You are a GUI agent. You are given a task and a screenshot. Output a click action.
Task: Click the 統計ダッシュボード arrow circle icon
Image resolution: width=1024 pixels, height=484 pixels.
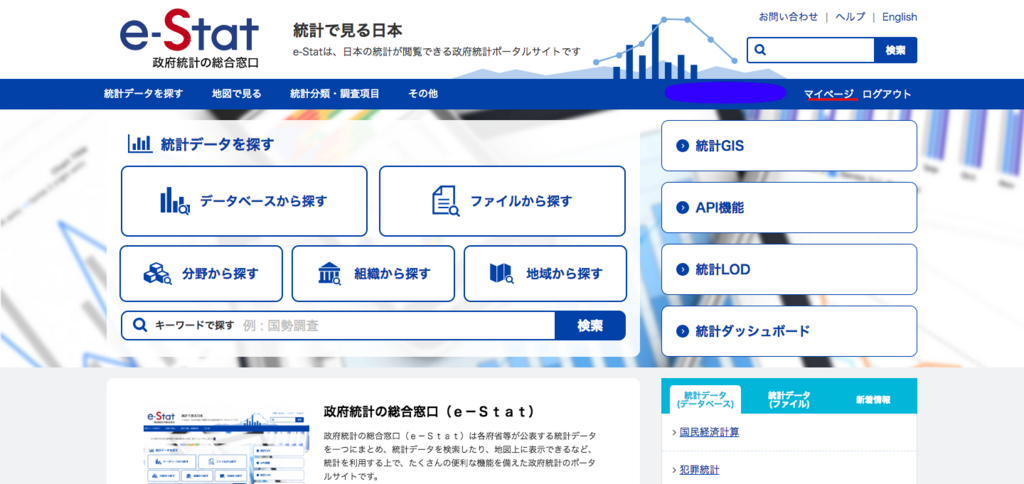point(682,331)
